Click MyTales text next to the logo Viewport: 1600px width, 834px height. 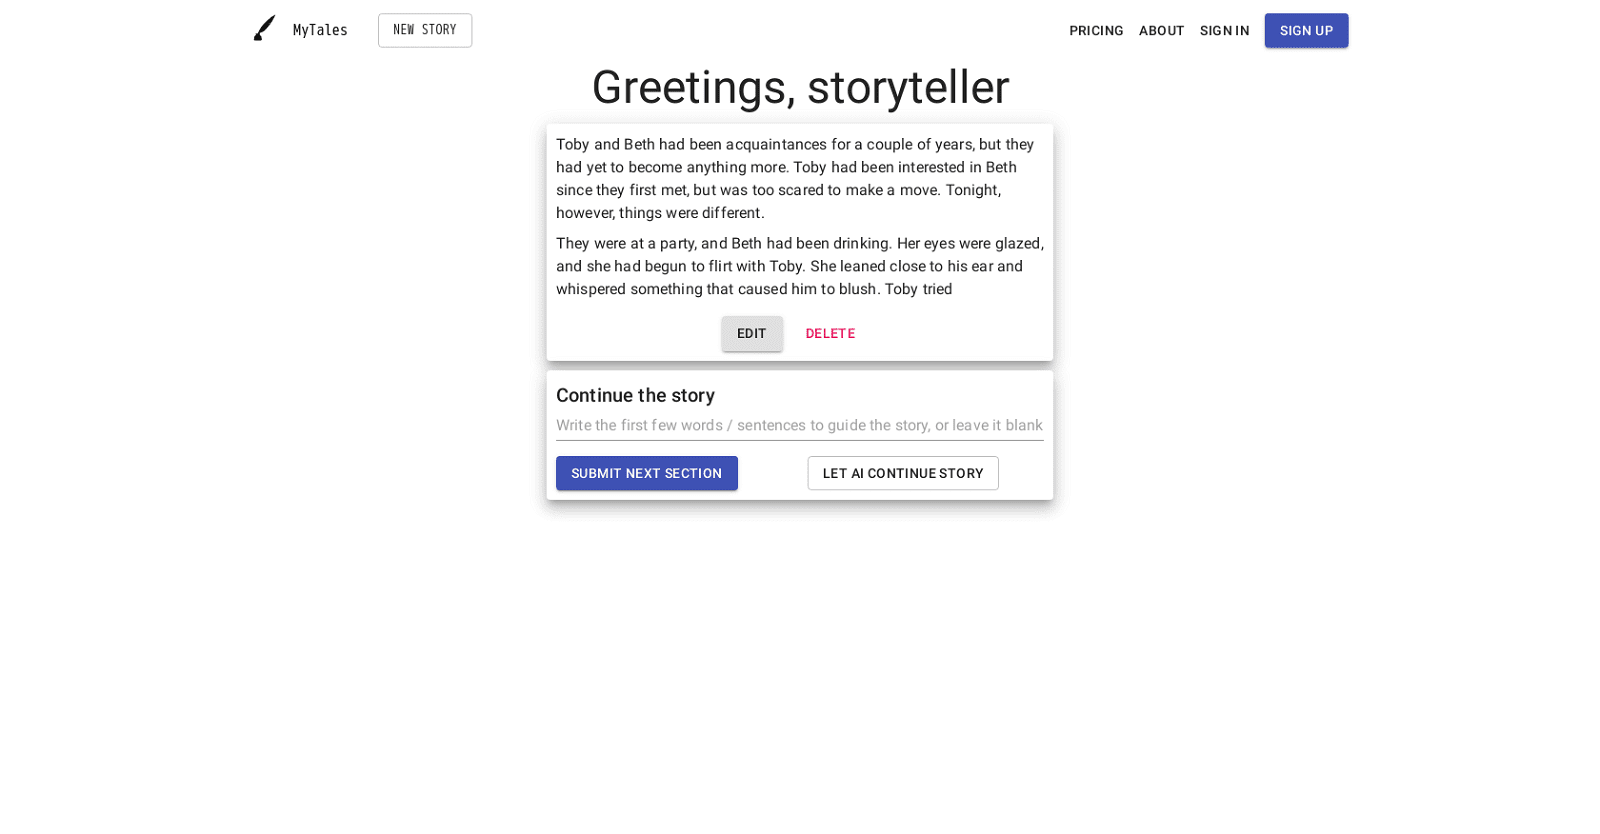(x=319, y=30)
